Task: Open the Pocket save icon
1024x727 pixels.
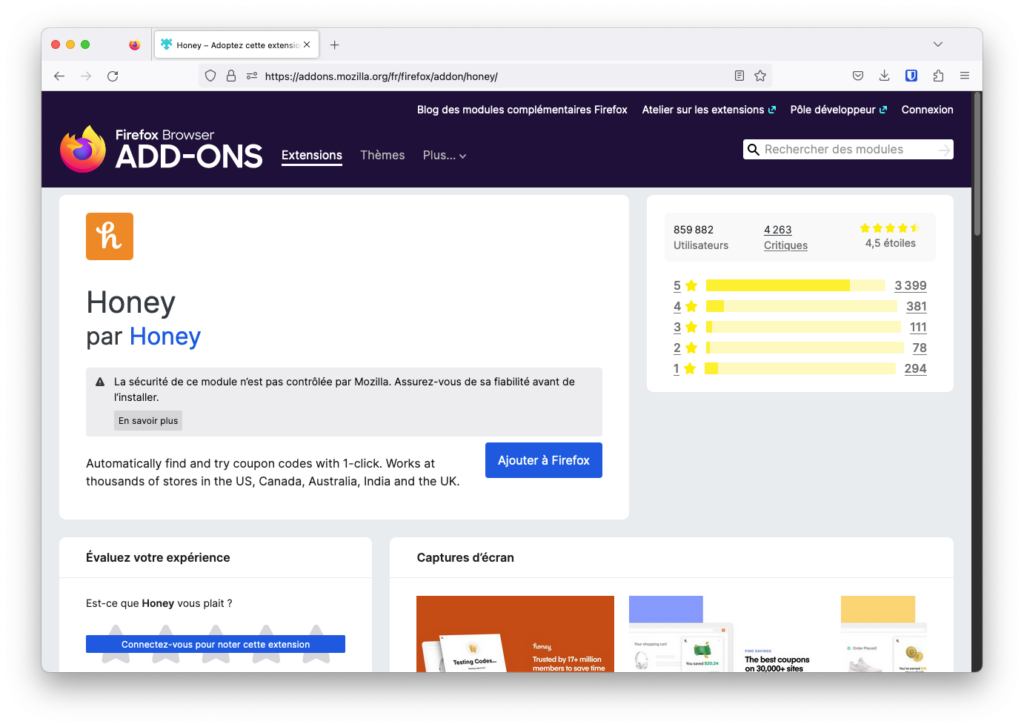Action: (858, 76)
